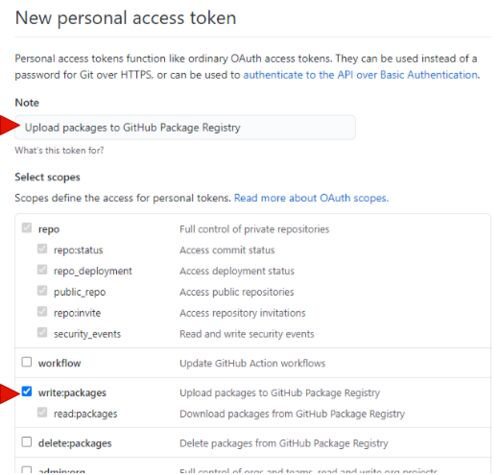Toggle the public_repo checkbox

click(x=42, y=291)
